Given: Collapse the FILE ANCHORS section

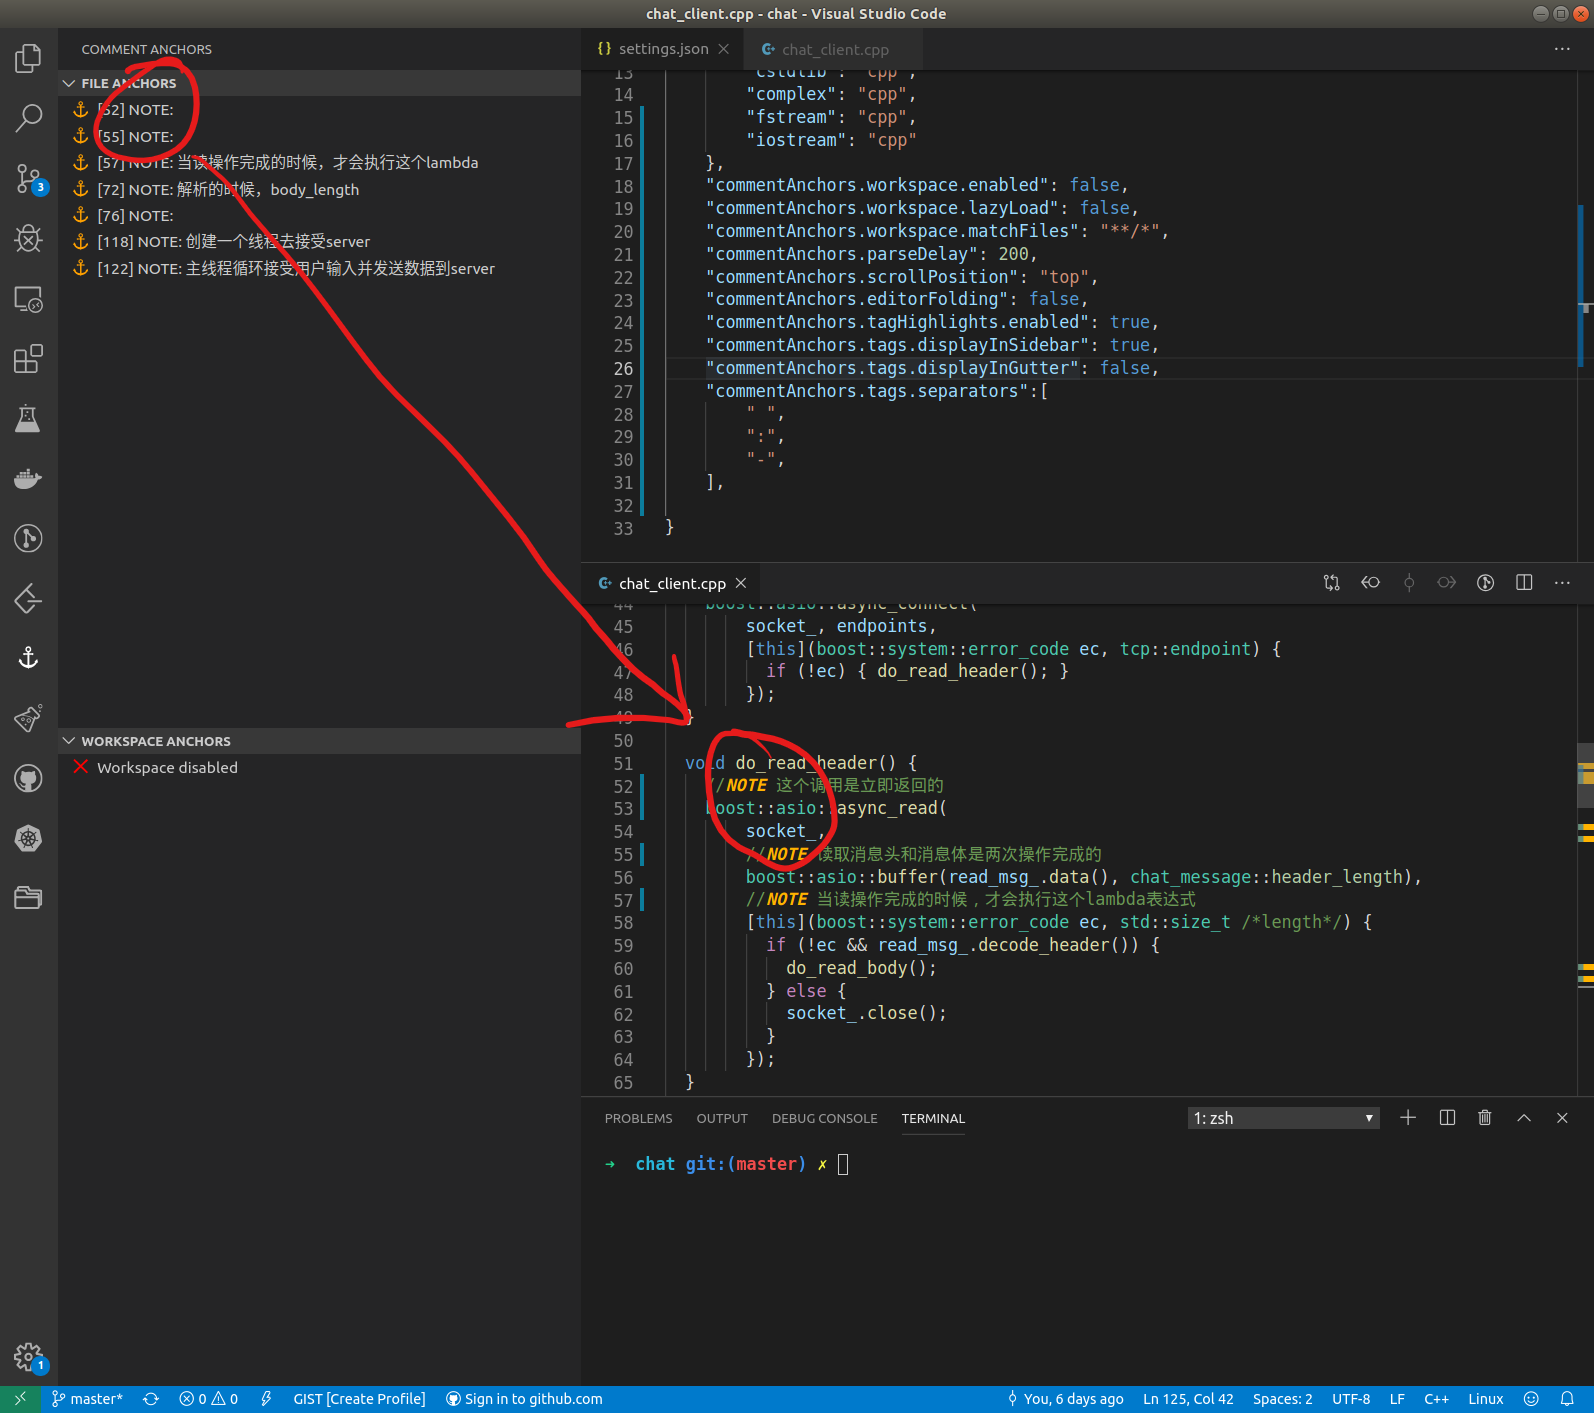Looking at the screenshot, I should (320, 83).
